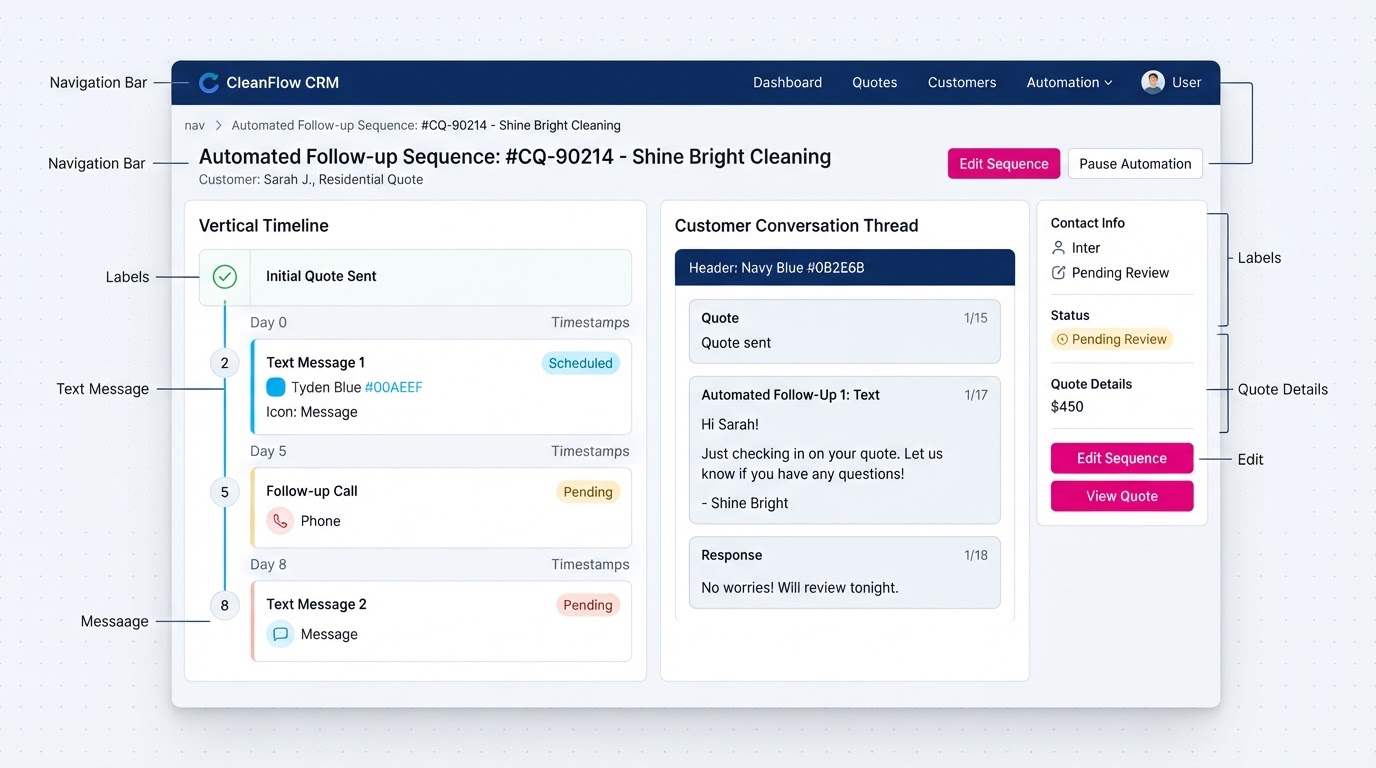Open the User avatar picture
This screenshot has height=768, width=1376.
(x=1153, y=82)
